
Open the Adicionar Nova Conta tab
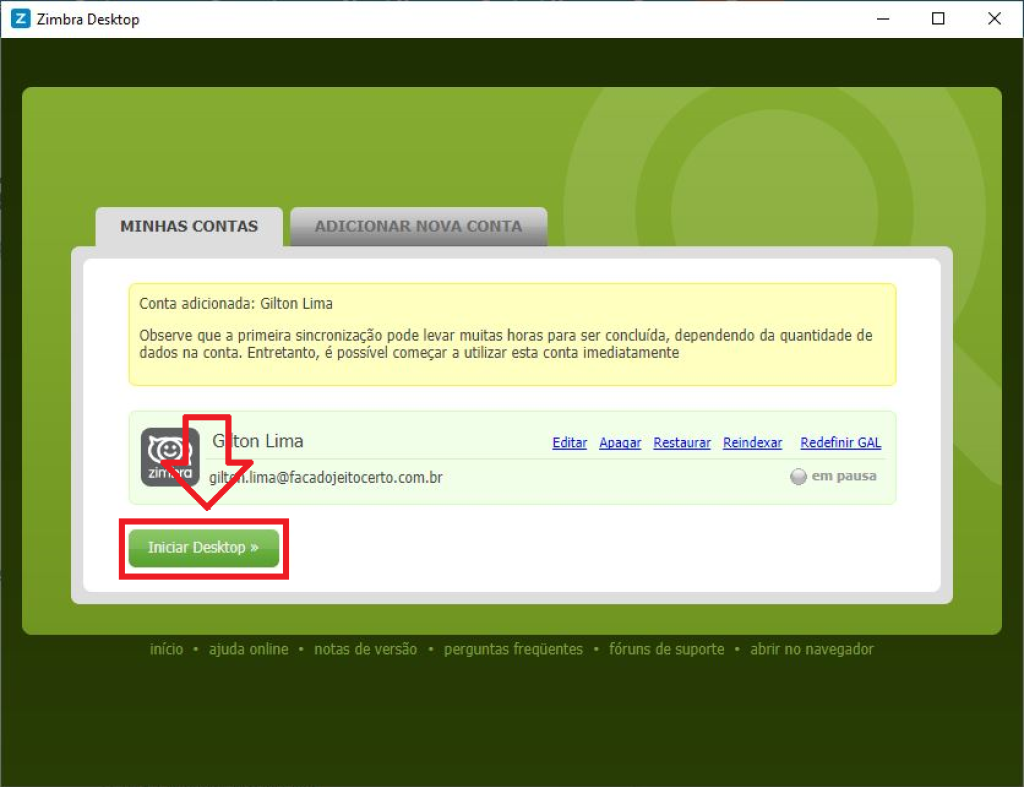tap(419, 227)
